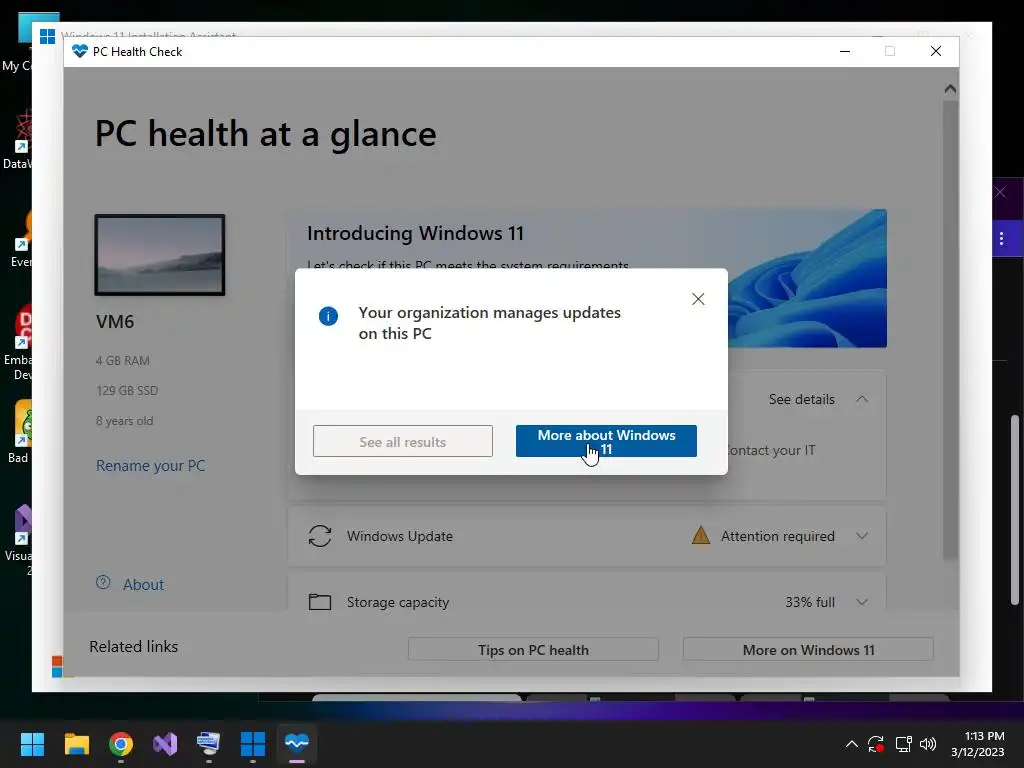
Task: Click Tips on PC health button
Action: point(533,650)
